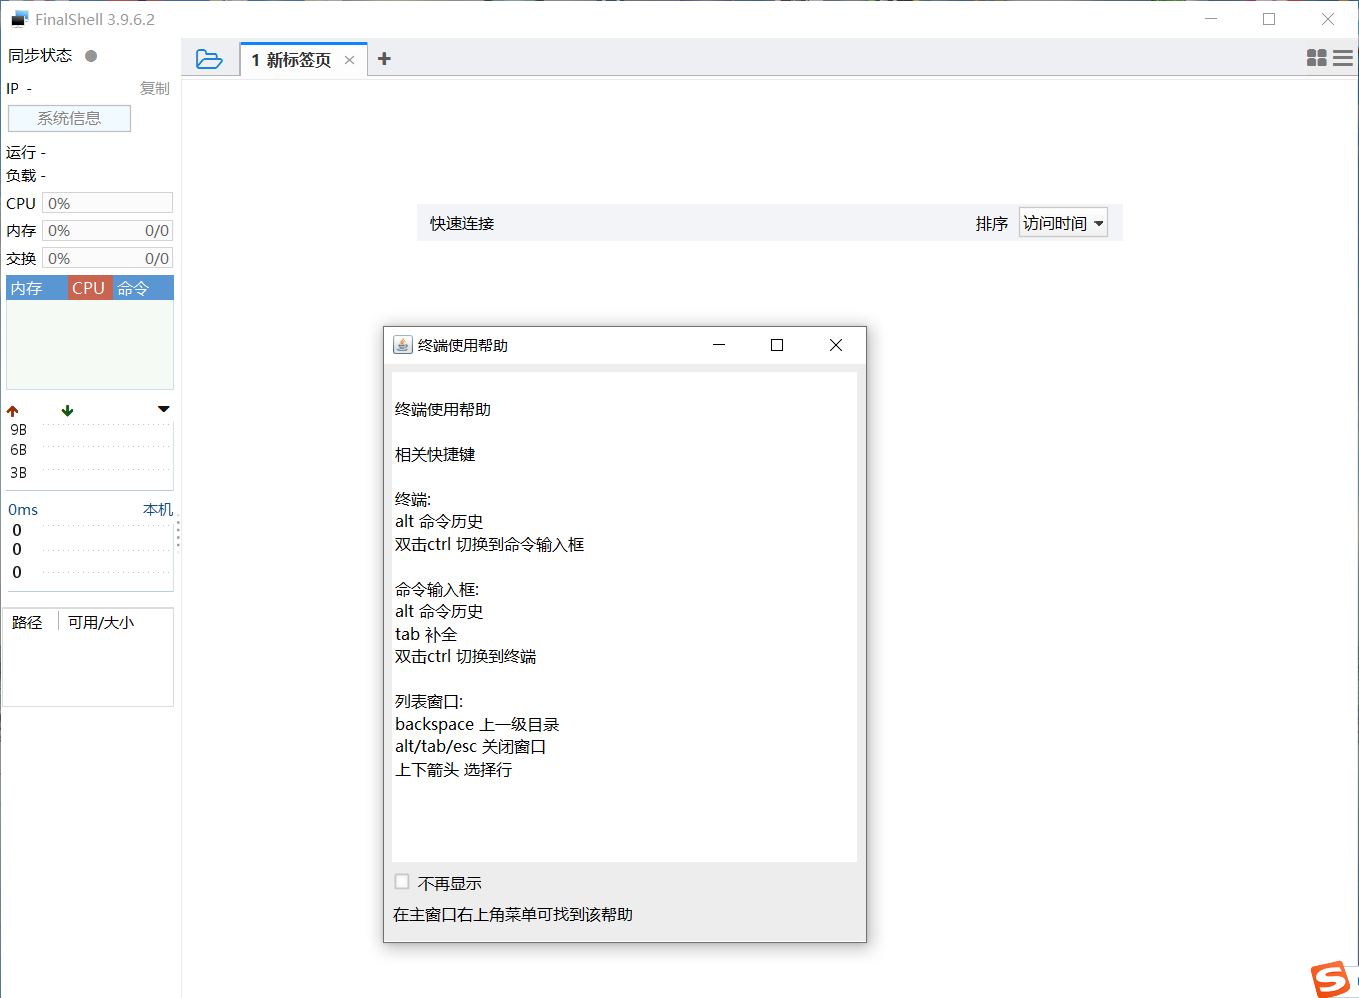Click the 负载 - status text
Image resolution: width=1359 pixels, height=998 pixels.
click(26, 176)
